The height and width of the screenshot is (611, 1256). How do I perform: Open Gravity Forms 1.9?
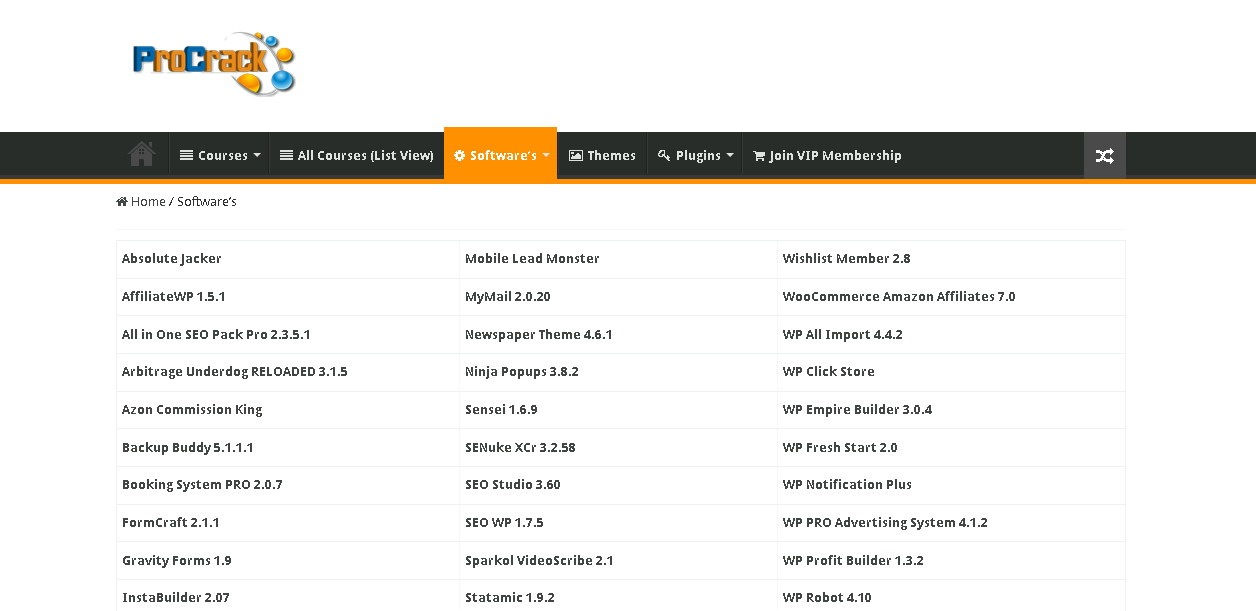pyautogui.click(x=177, y=561)
